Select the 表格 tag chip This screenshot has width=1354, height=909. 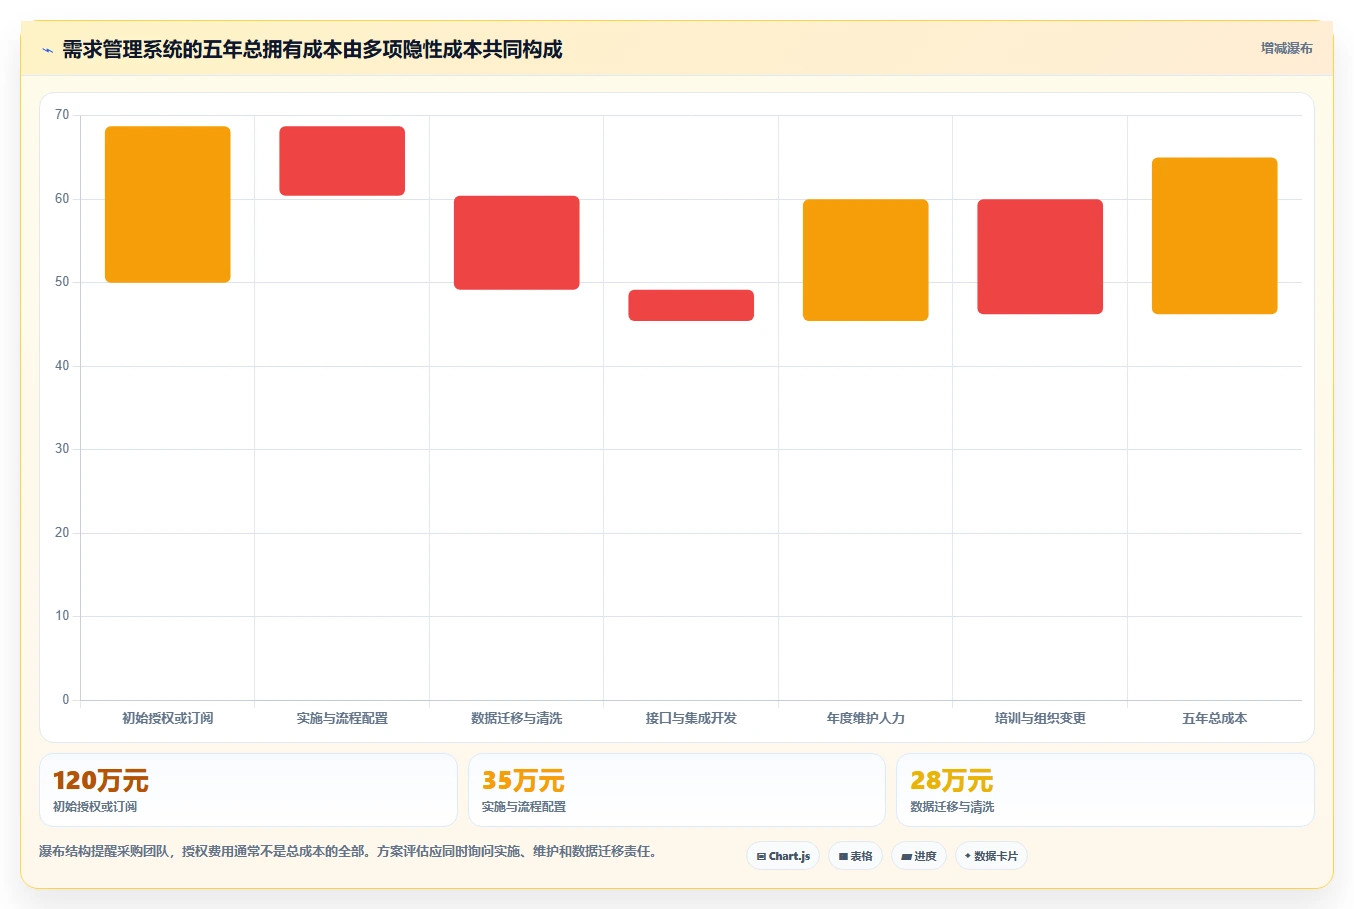coord(855,856)
